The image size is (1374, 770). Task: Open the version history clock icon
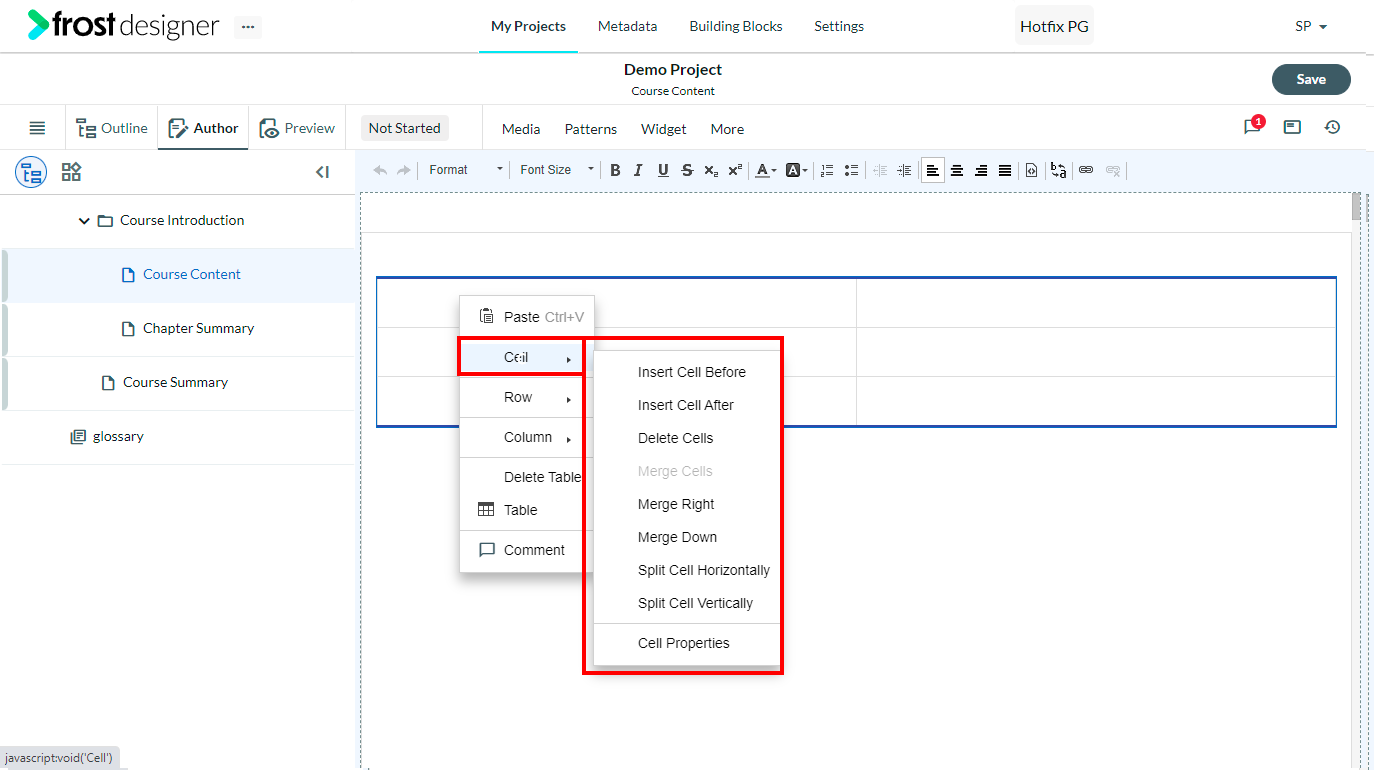click(x=1332, y=127)
